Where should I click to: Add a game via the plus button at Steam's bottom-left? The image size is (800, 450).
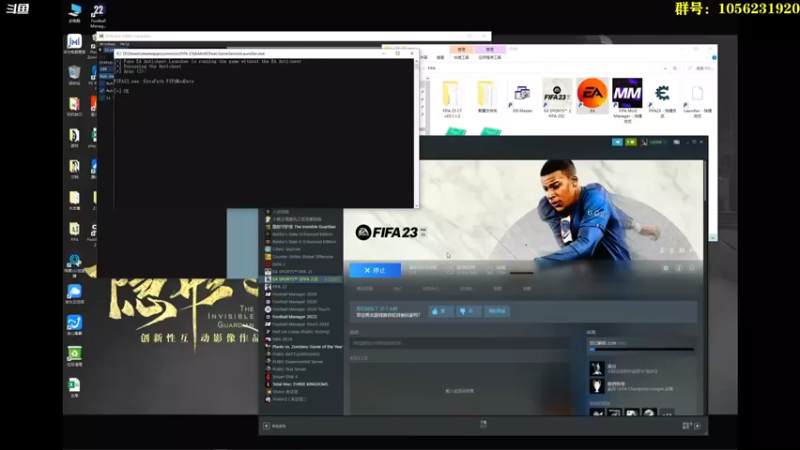266,426
